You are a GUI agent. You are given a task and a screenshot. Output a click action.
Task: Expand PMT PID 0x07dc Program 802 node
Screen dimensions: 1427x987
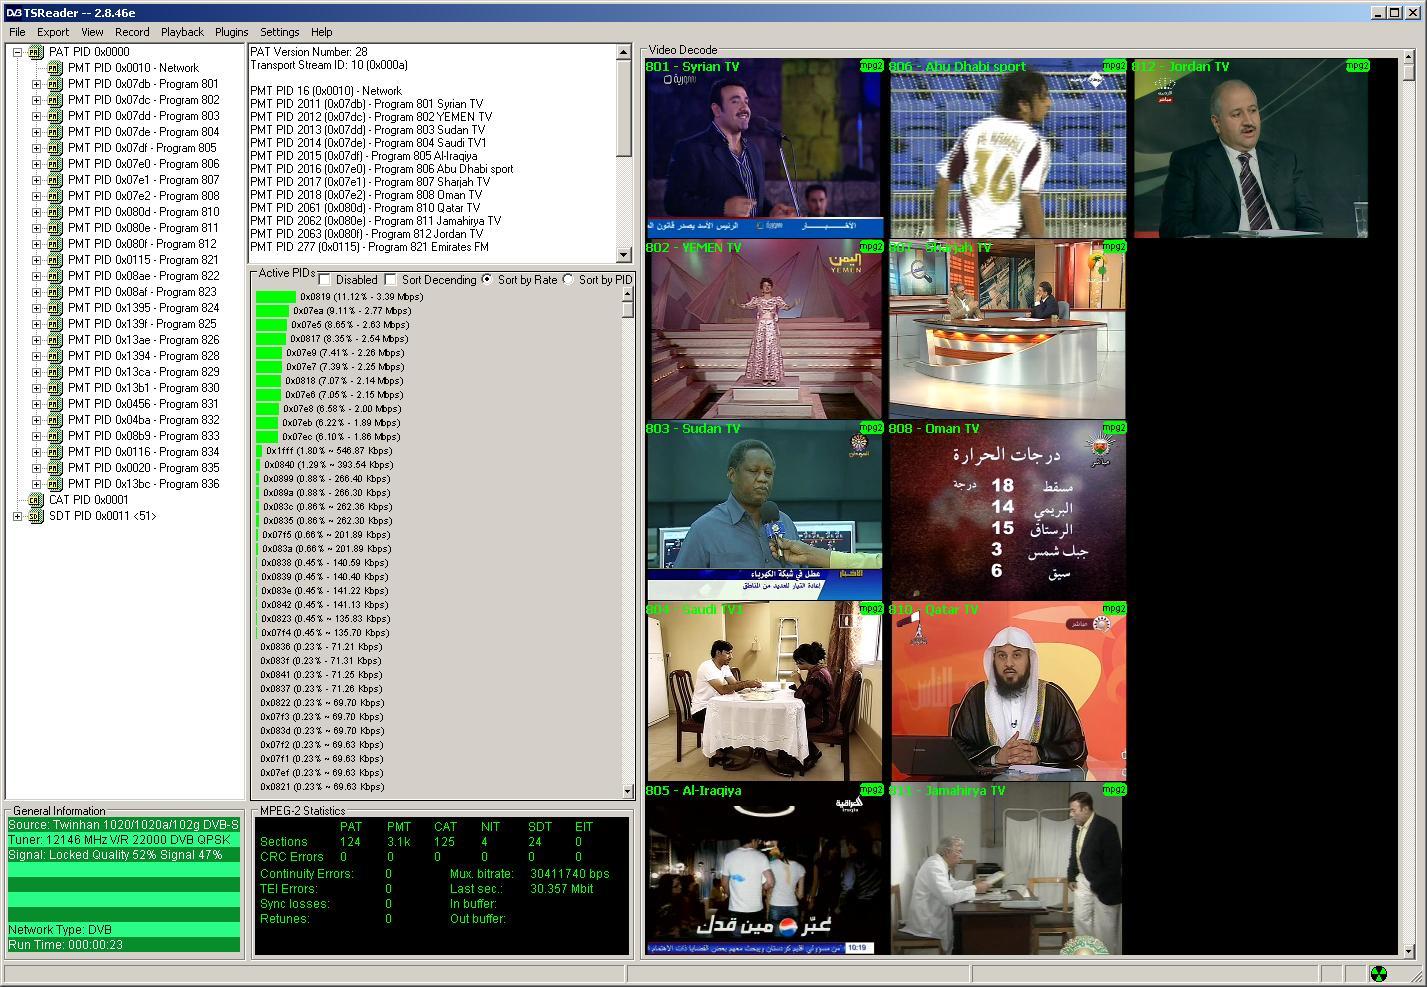click(37, 100)
